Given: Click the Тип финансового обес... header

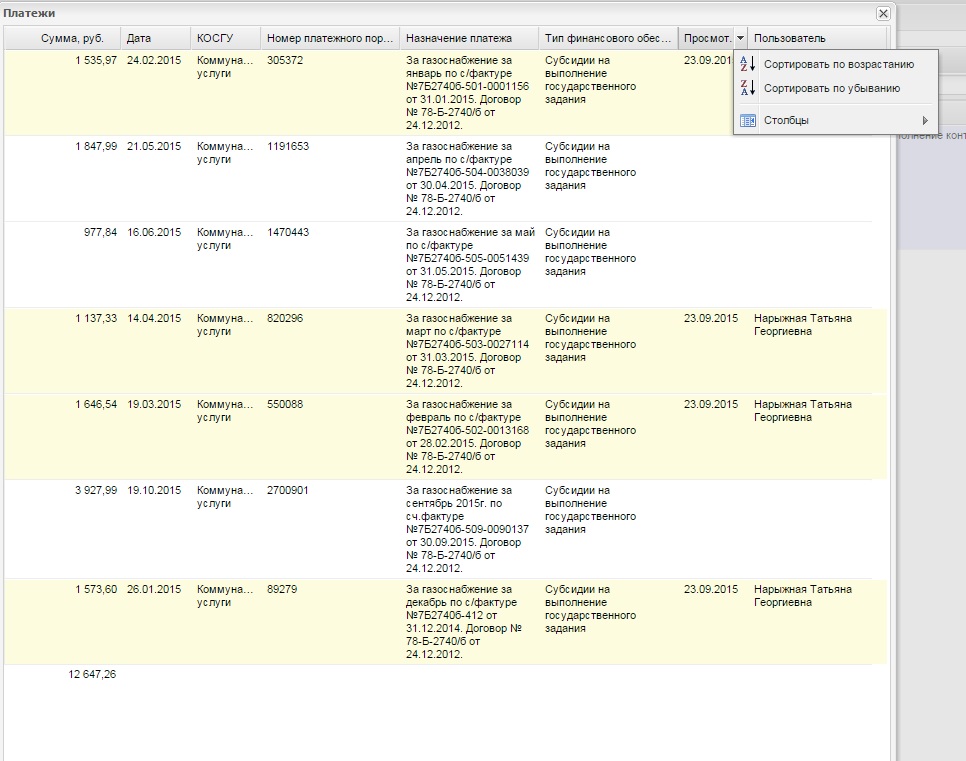Looking at the screenshot, I should tap(608, 38).
